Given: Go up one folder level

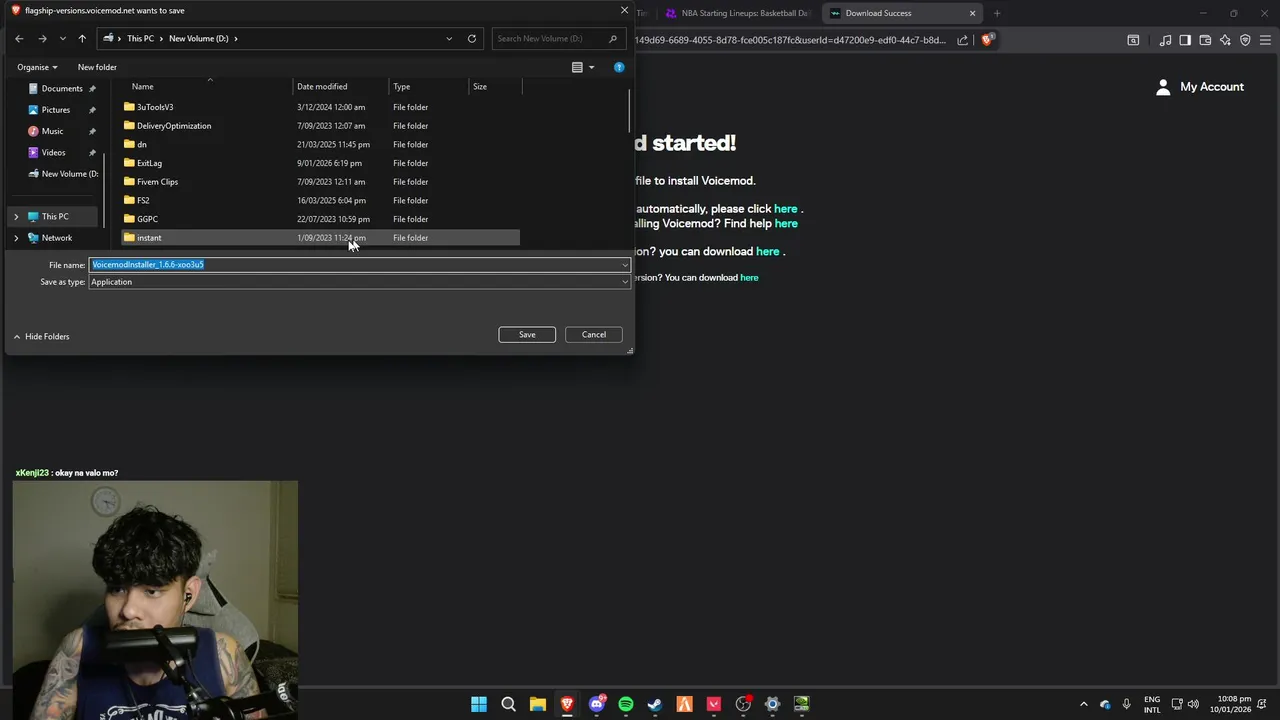Looking at the screenshot, I should coord(82,38).
